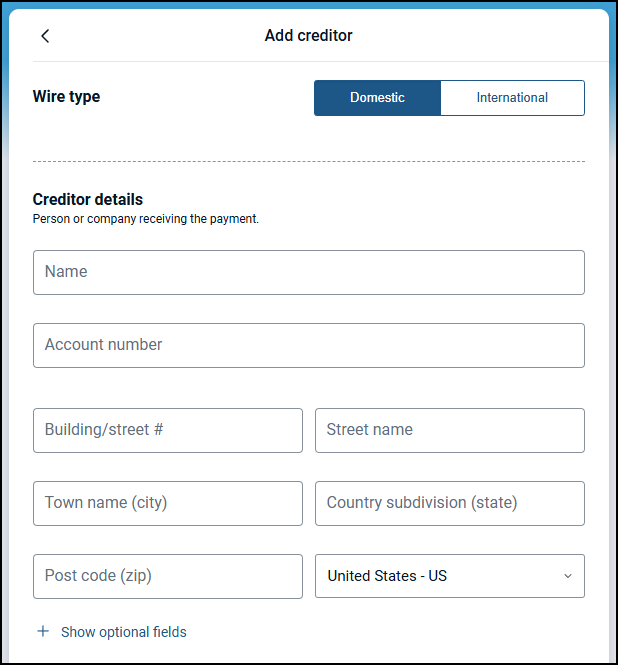Select the Domestic wire type

pos(377,98)
